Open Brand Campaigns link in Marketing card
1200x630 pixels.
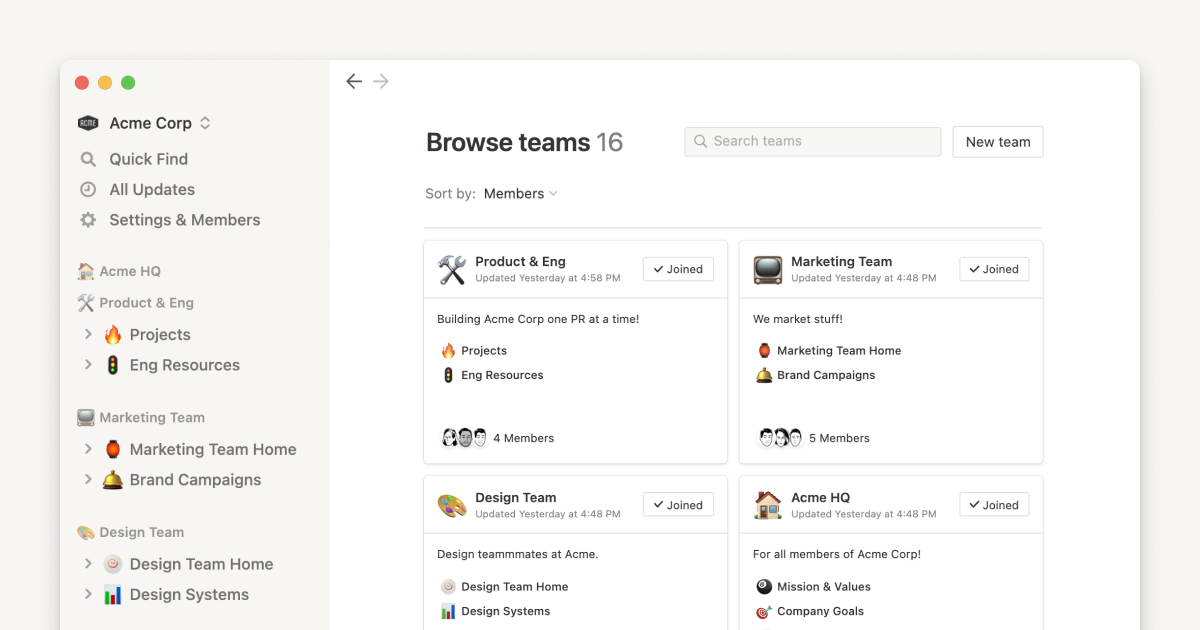[x=826, y=376]
